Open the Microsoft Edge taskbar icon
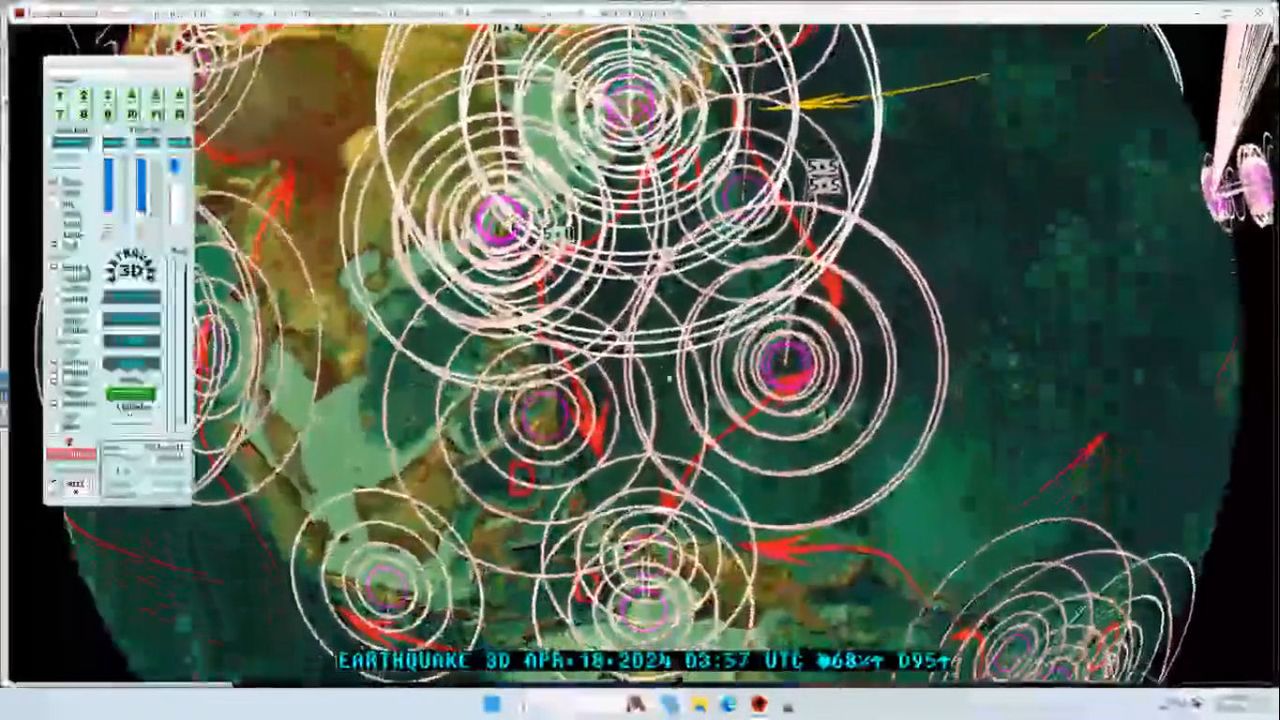Image resolution: width=1280 pixels, height=720 pixels. point(728,705)
